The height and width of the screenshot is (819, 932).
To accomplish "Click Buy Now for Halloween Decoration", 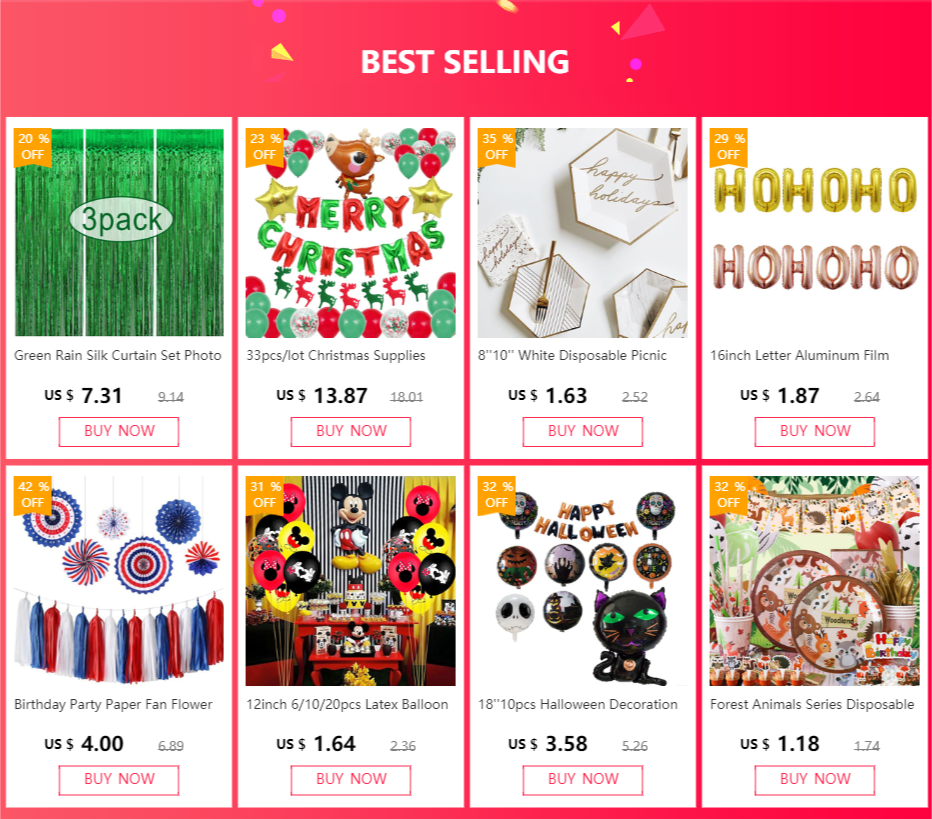I will point(582,780).
